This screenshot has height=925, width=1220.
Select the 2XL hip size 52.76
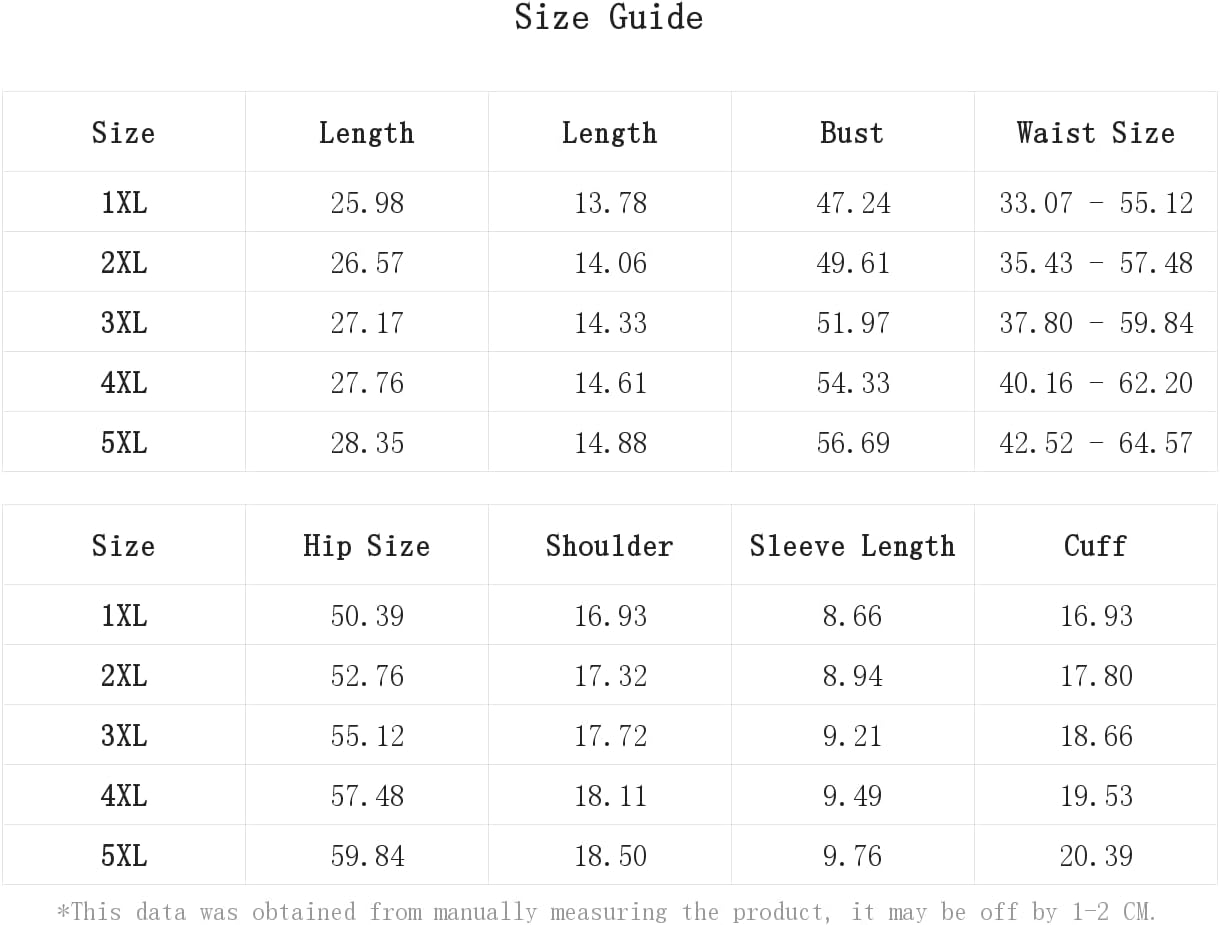[x=367, y=676]
